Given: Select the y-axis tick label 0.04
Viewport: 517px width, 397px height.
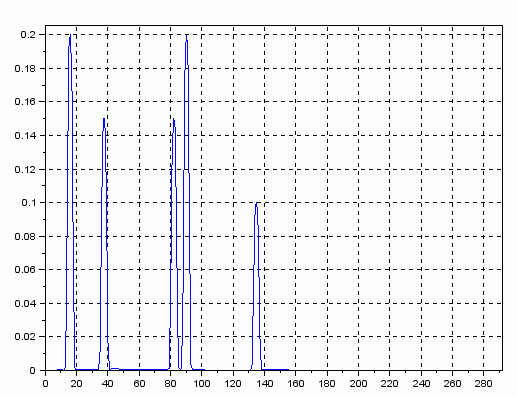Looking at the screenshot, I should click(x=25, y=303).
